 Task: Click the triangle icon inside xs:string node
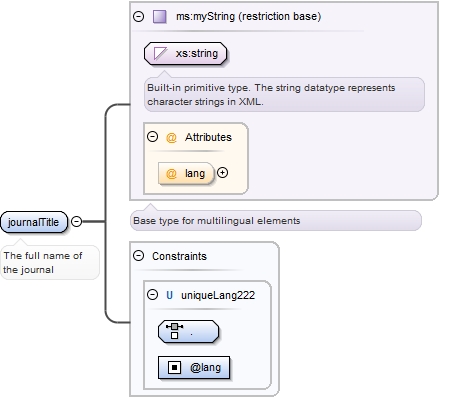[160, 53]
